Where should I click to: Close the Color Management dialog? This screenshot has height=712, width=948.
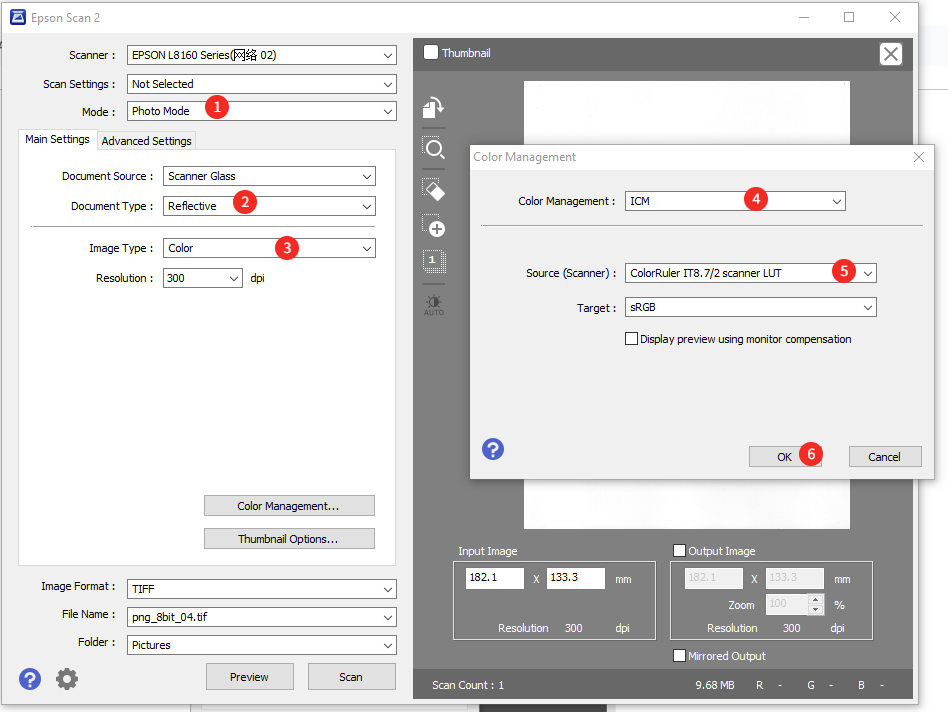click(x=919, y=157)
